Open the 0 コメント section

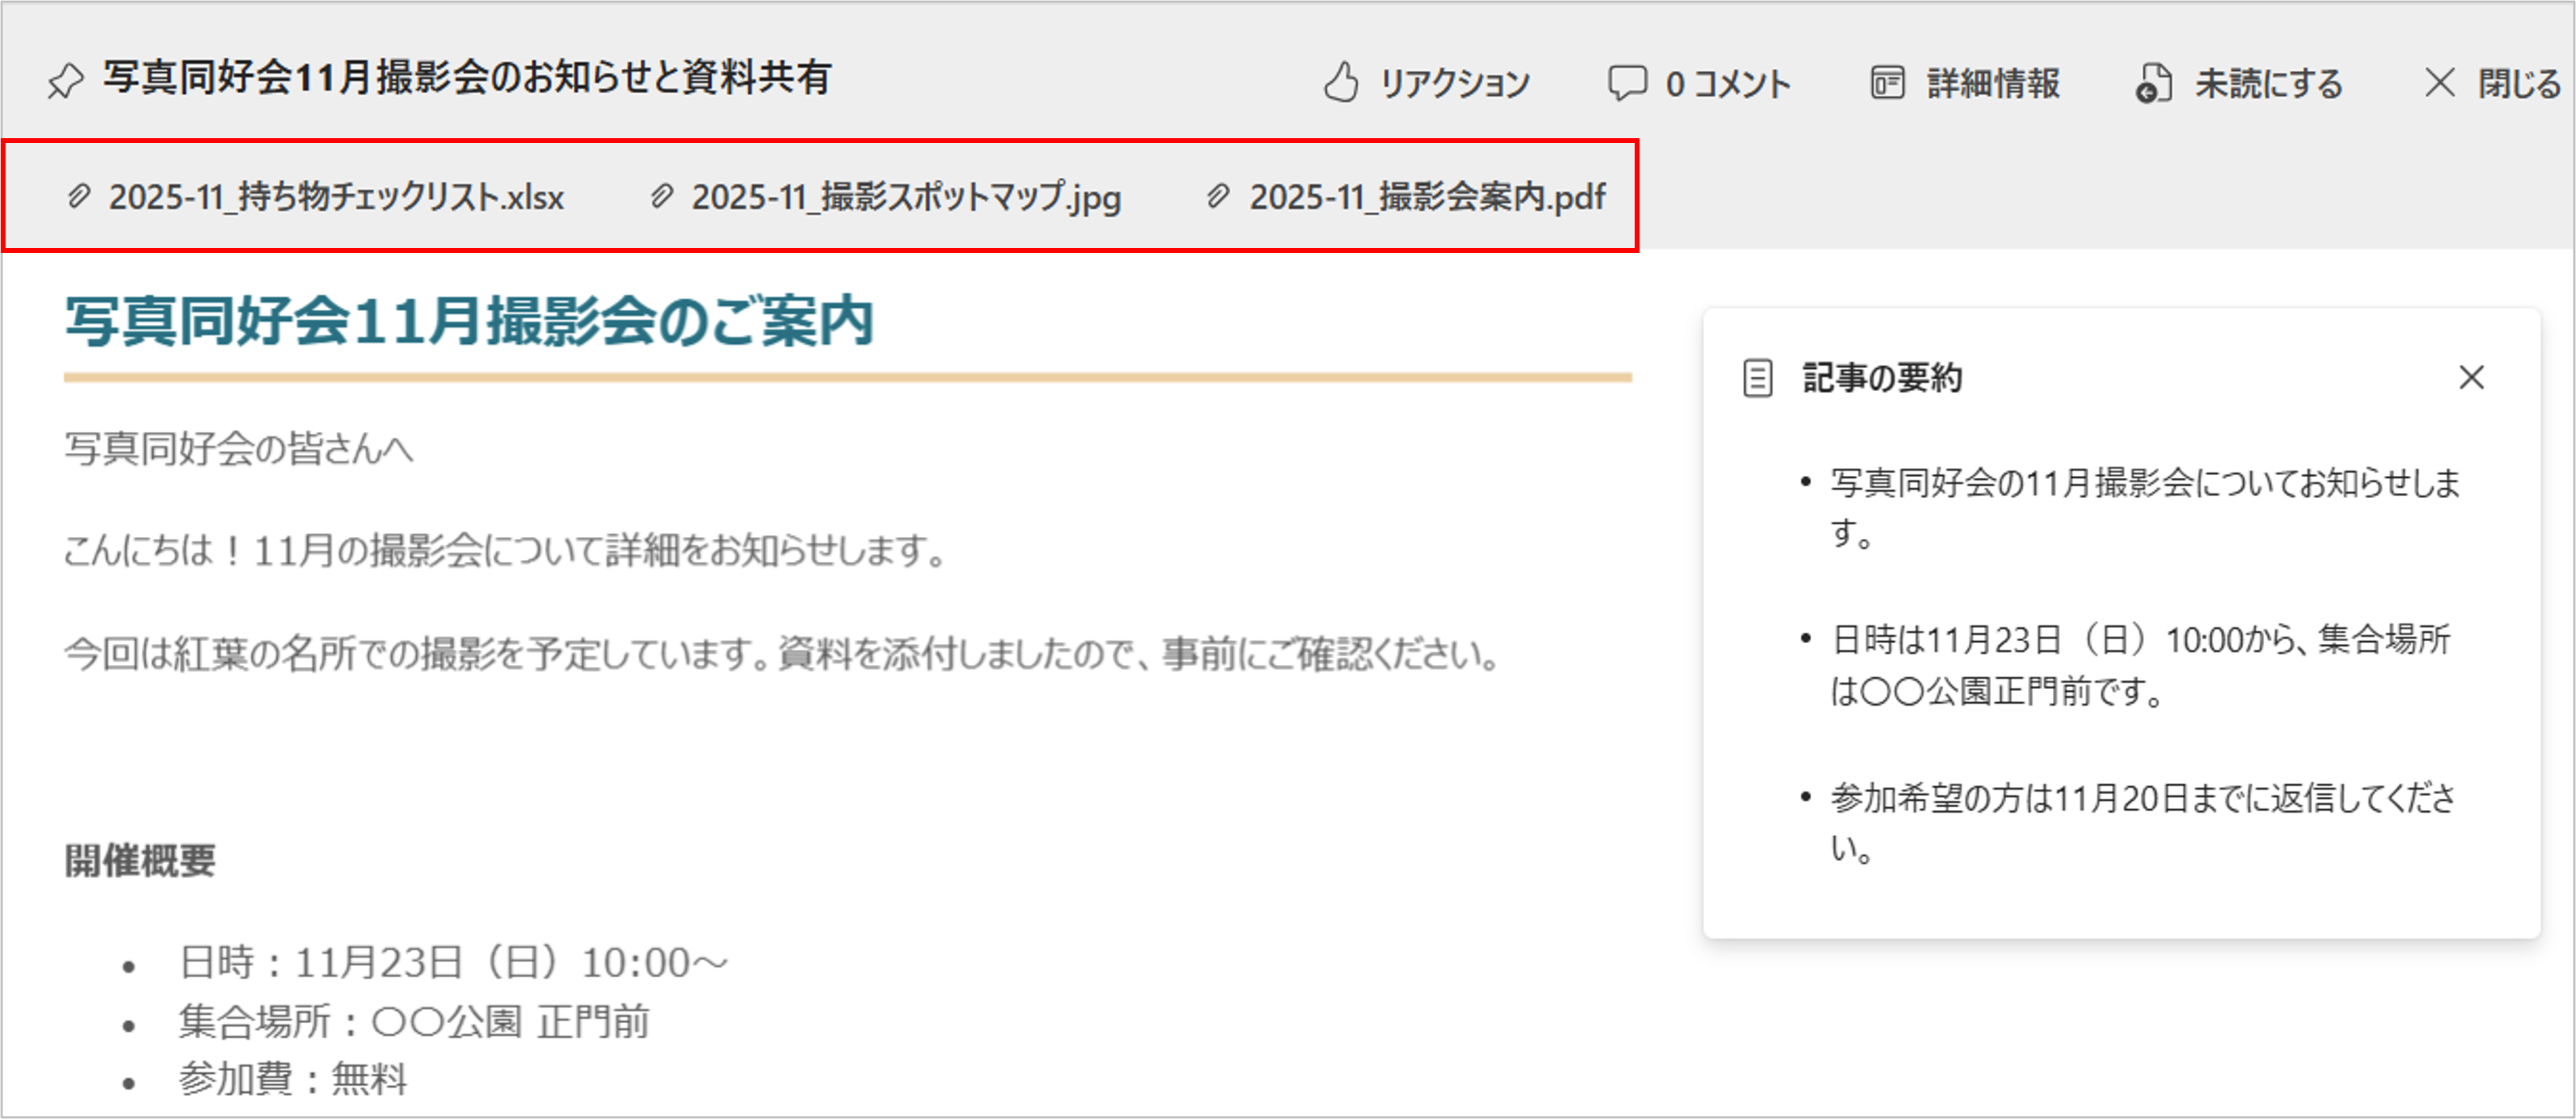click(x=1728, y=83)
